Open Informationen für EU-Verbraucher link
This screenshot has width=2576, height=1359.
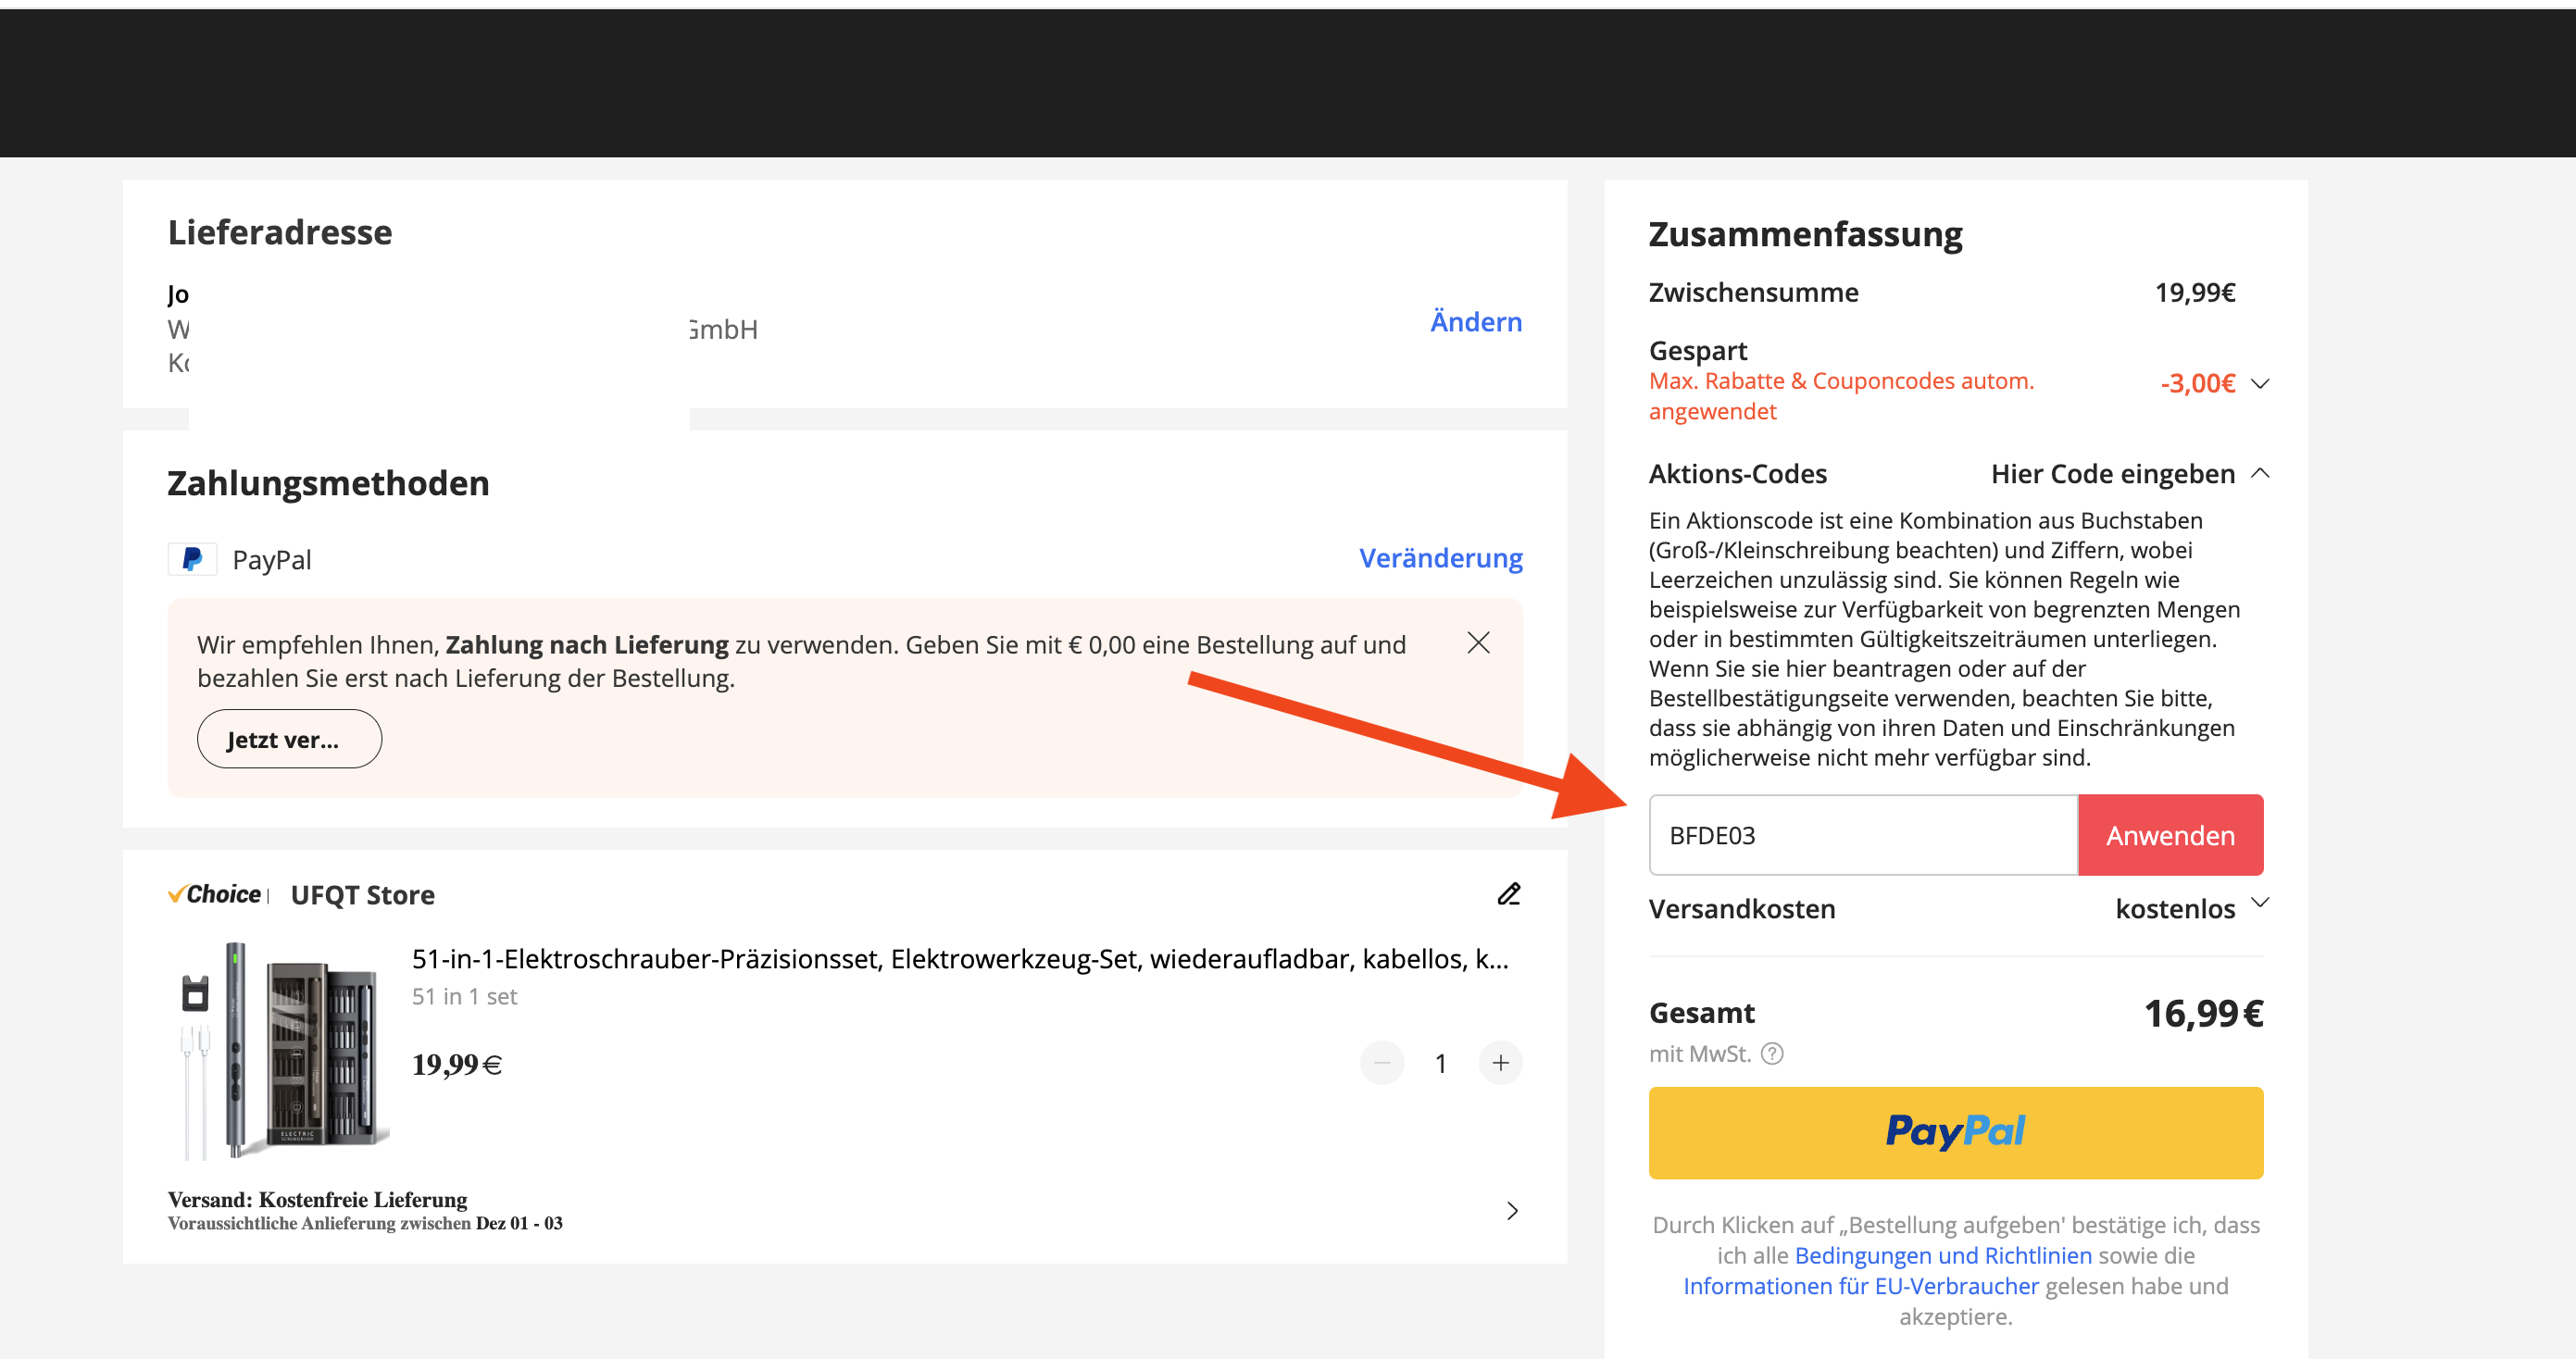point(1861,1287)
